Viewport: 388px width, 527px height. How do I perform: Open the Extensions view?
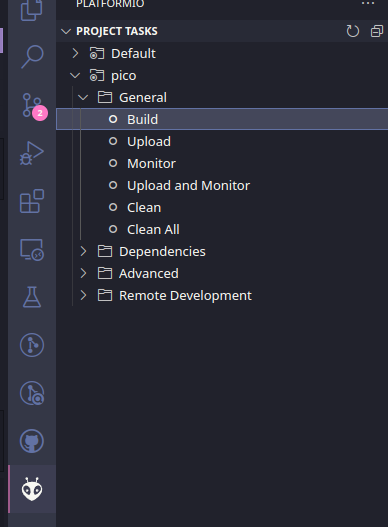pos(32,201)
